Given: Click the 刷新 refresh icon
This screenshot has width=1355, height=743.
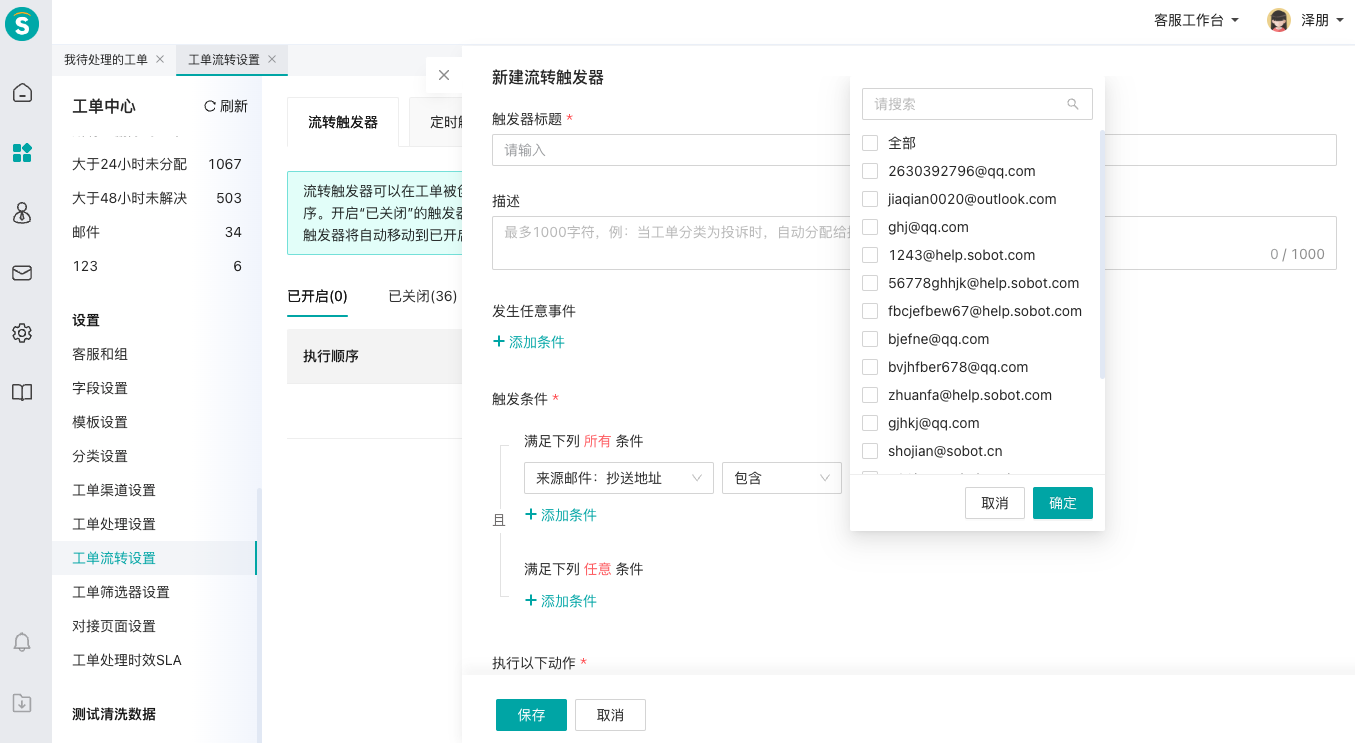Looking at the screenshot, I should (210, 106).
